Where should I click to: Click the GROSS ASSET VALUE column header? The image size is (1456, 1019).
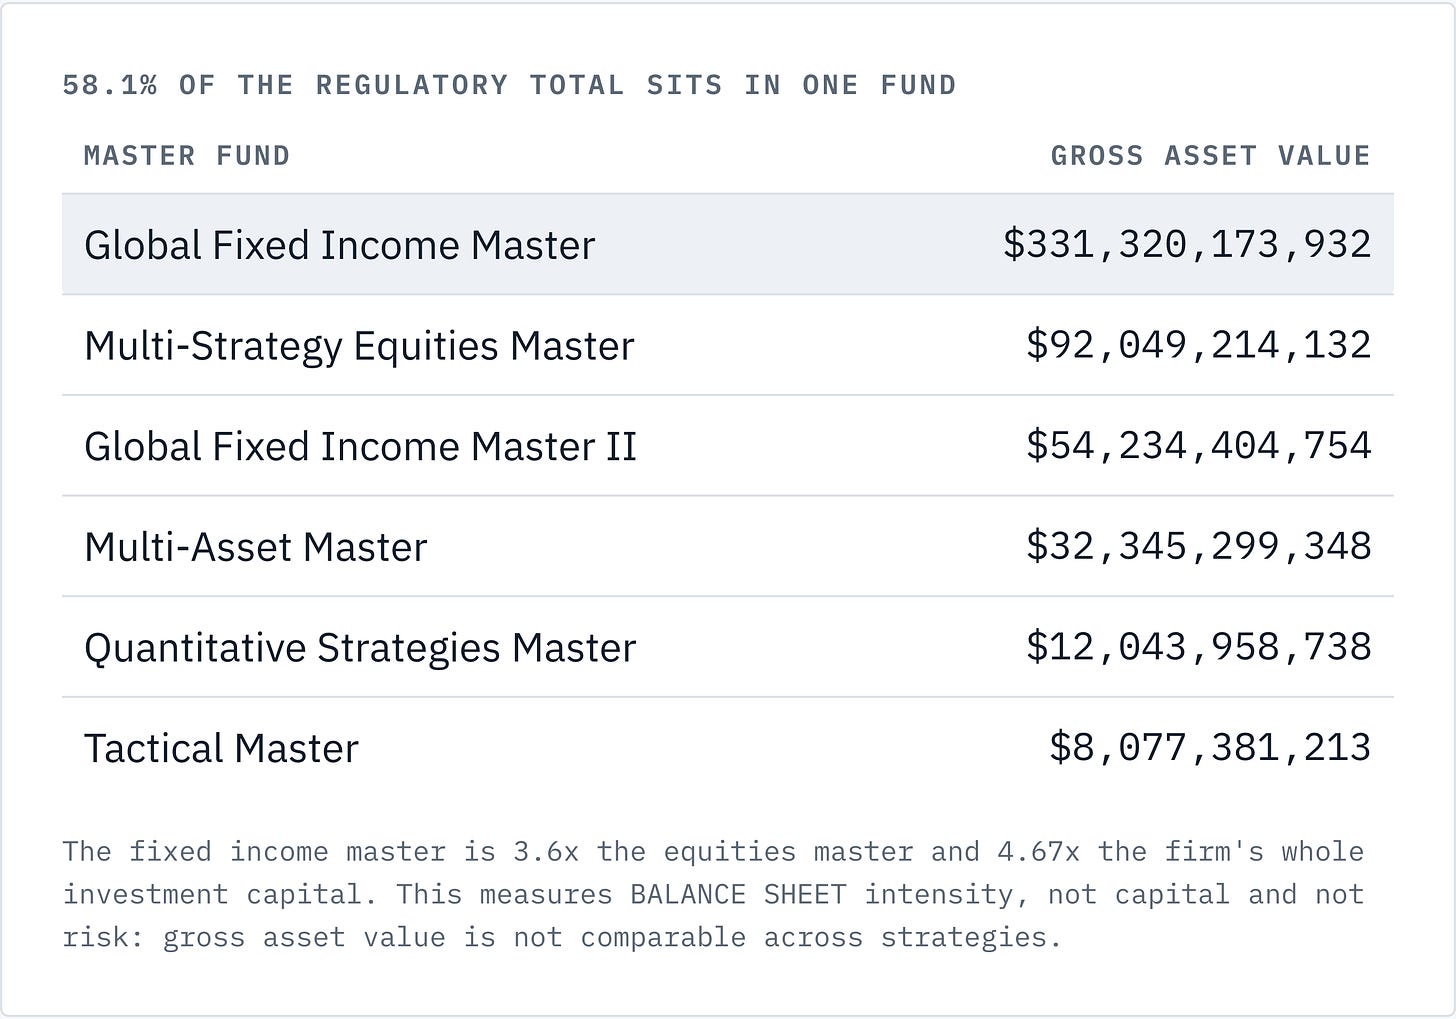[x=1210, y=156]
